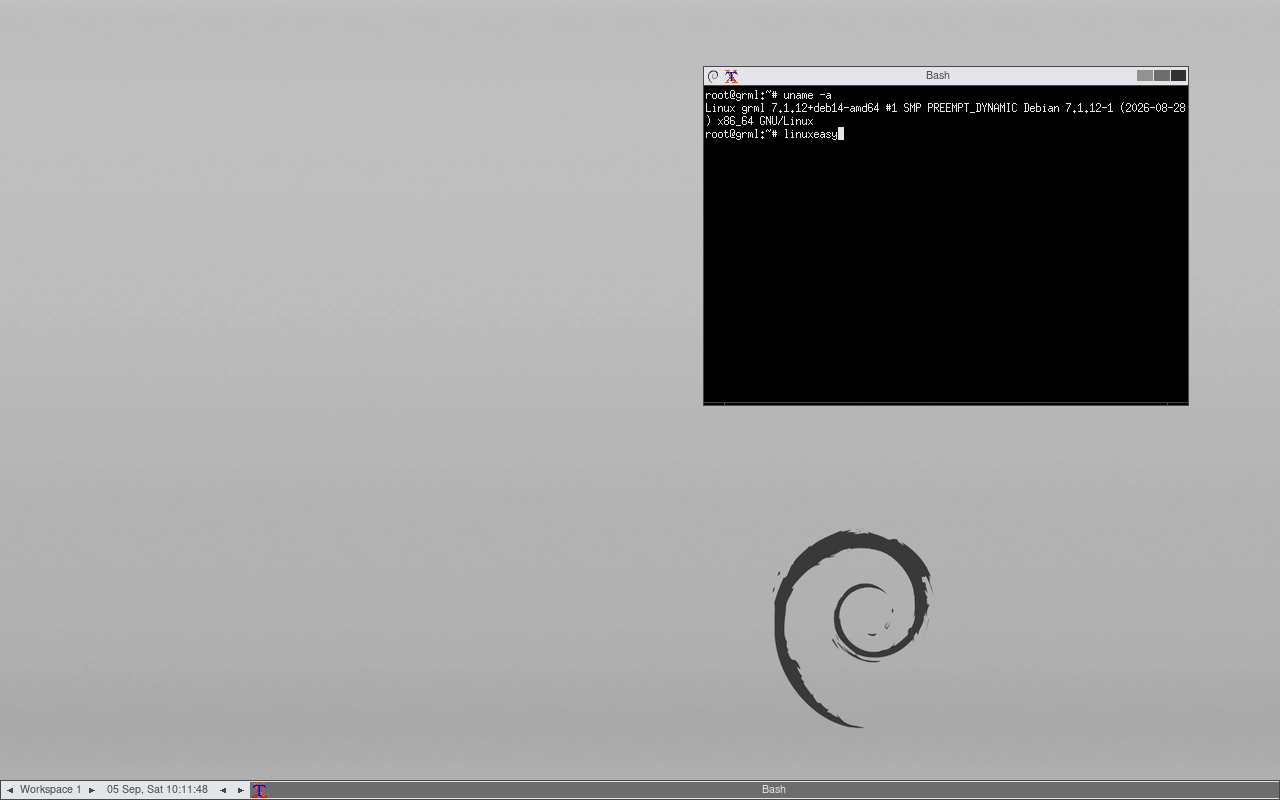Close the Bash terminal window

(1179, 75)
